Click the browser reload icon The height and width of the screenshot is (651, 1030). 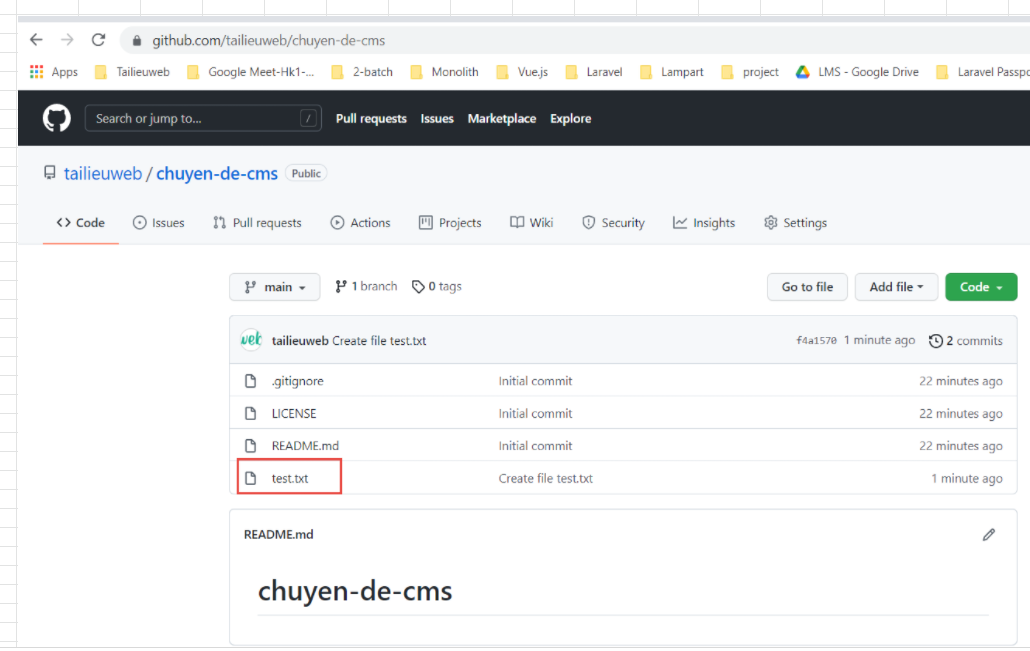[98, 40]
